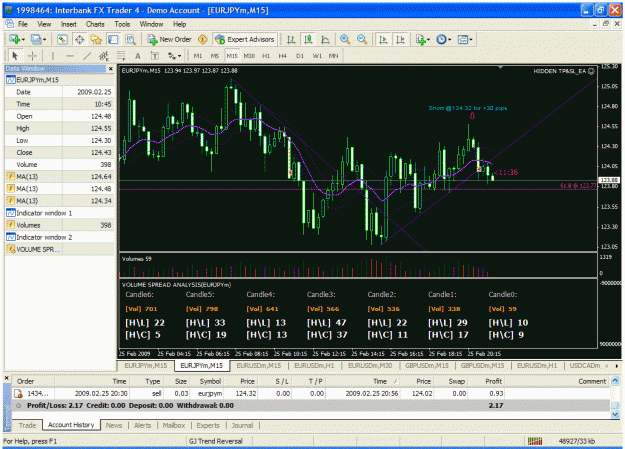Open the Journal terminal tab

pyautogui.click(x=242, y=425)
